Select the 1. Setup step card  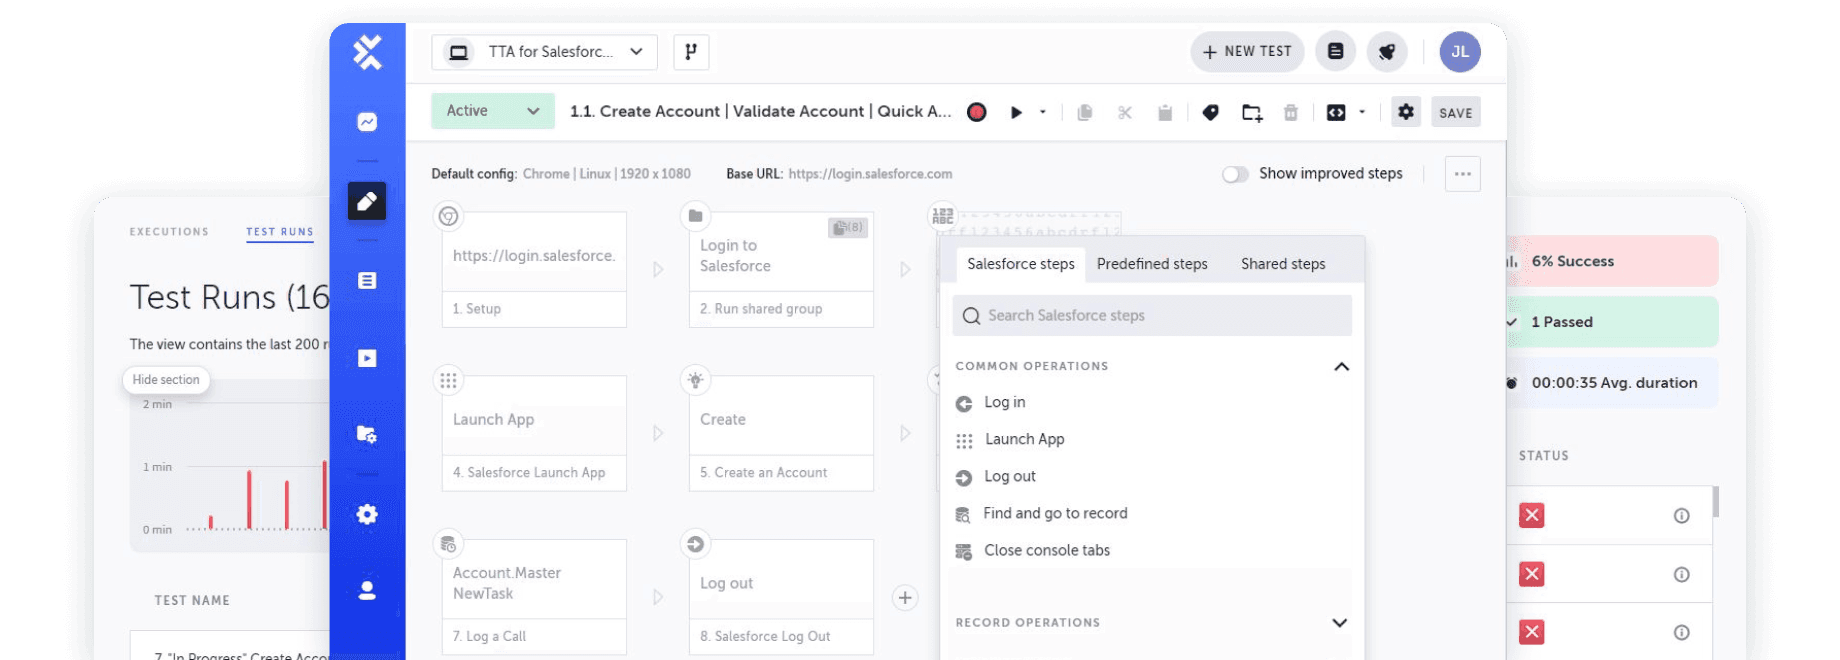[534, 269]
